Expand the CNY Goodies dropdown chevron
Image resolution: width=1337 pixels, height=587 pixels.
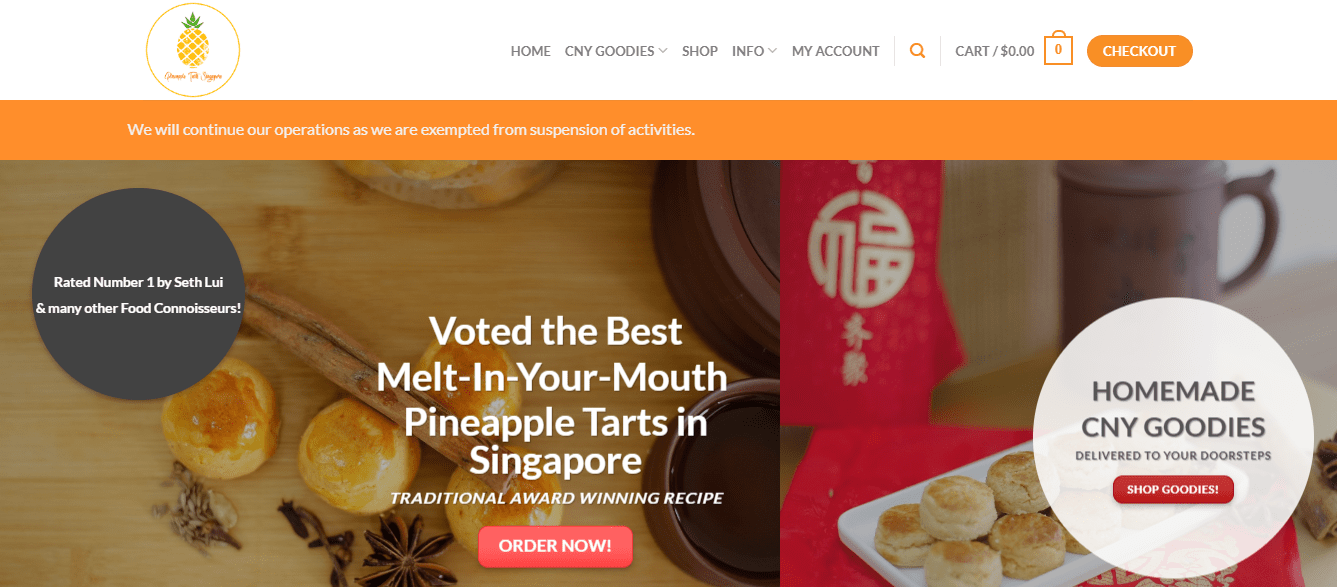click(x=663, y=51)
